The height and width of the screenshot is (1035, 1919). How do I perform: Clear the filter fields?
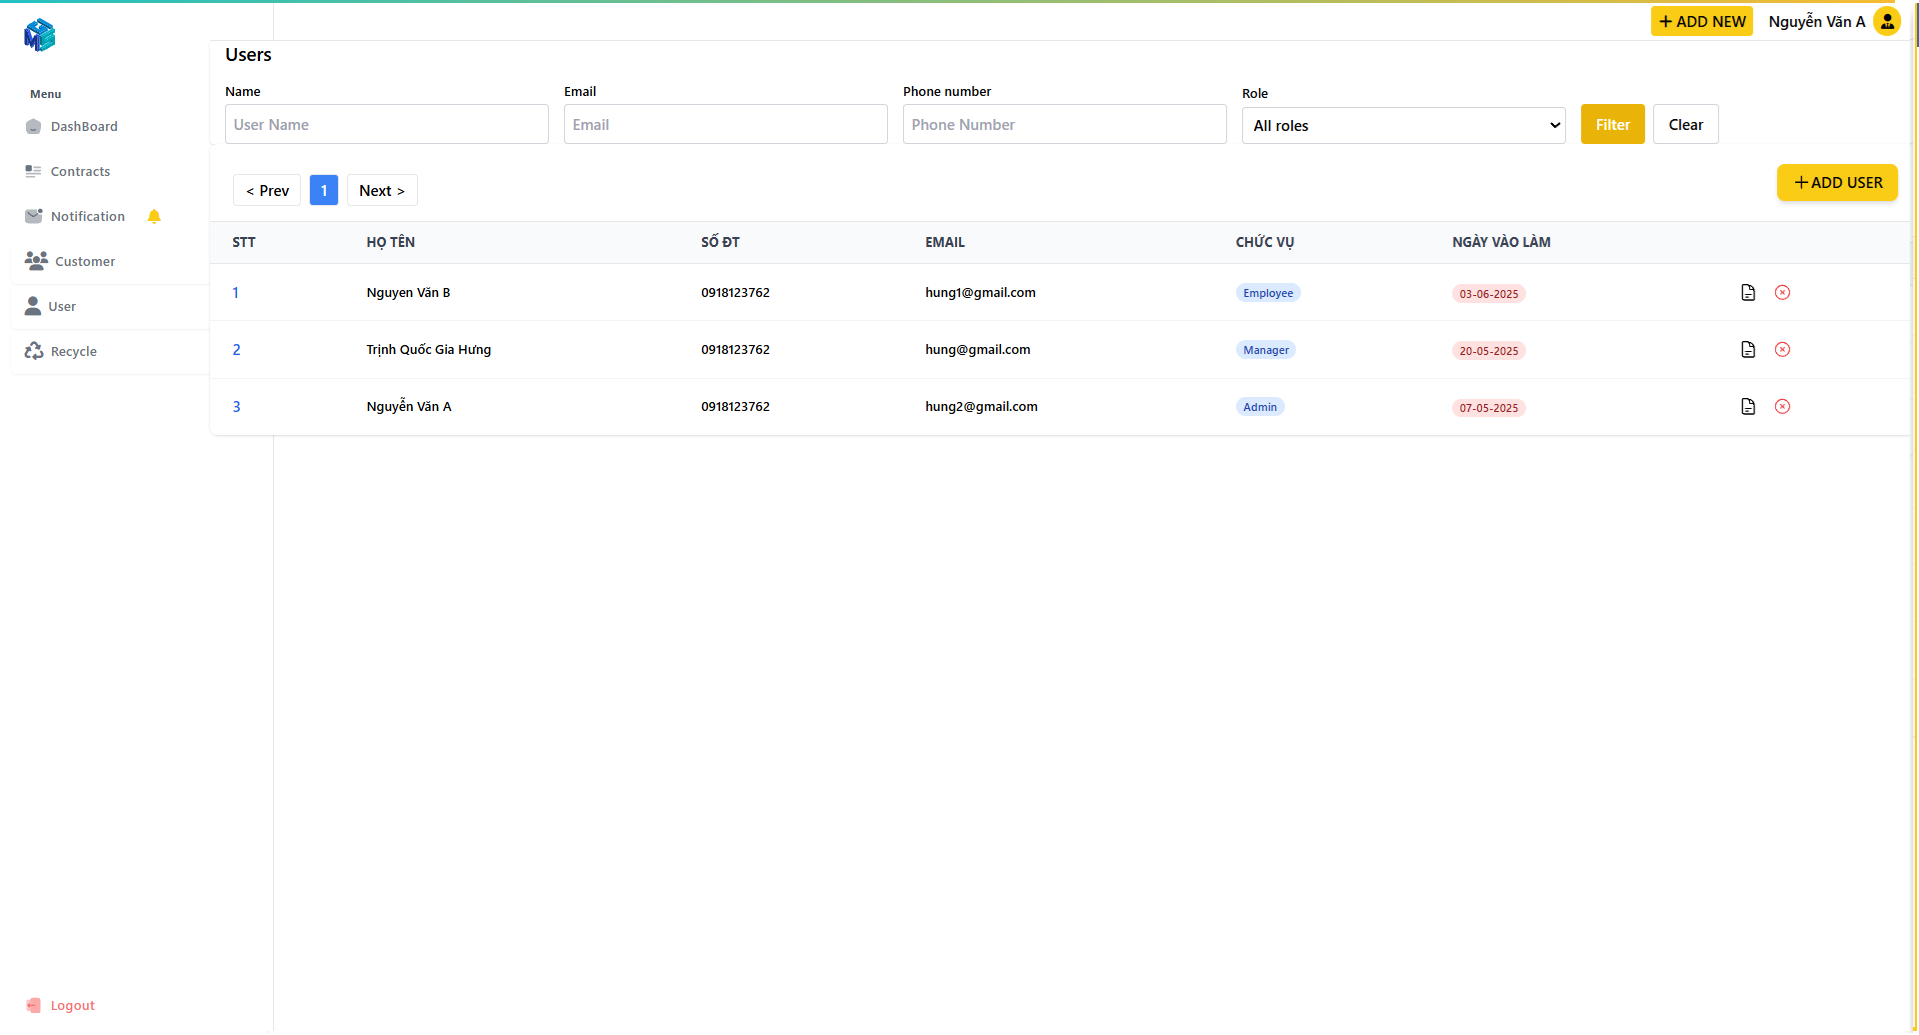click(1684, 125)
